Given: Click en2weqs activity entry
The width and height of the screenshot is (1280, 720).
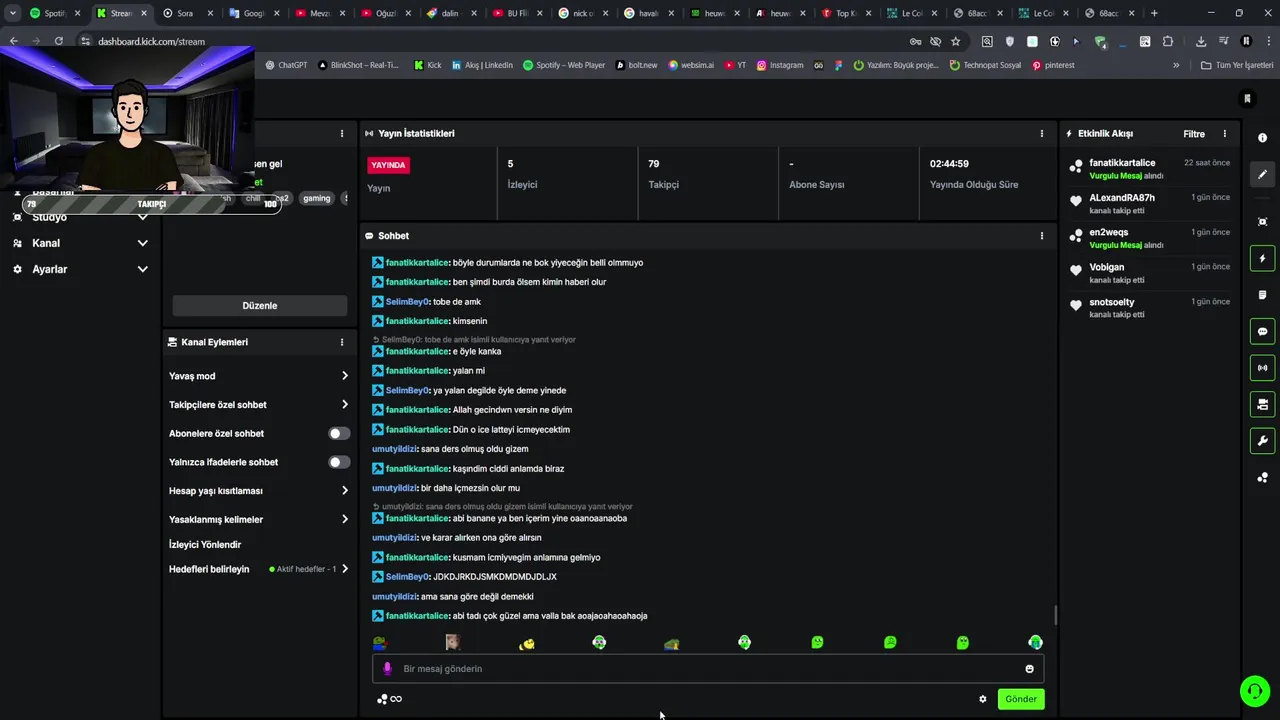Looking at the screenshot, I should [x=1149, y=238].
